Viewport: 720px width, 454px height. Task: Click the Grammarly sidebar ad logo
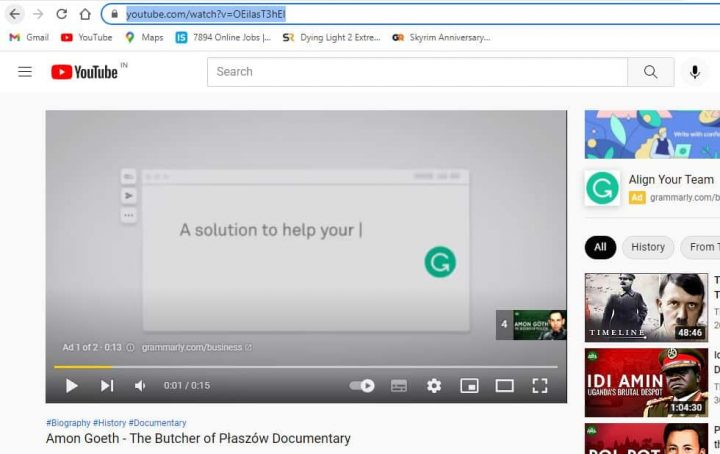pos(602,188)
